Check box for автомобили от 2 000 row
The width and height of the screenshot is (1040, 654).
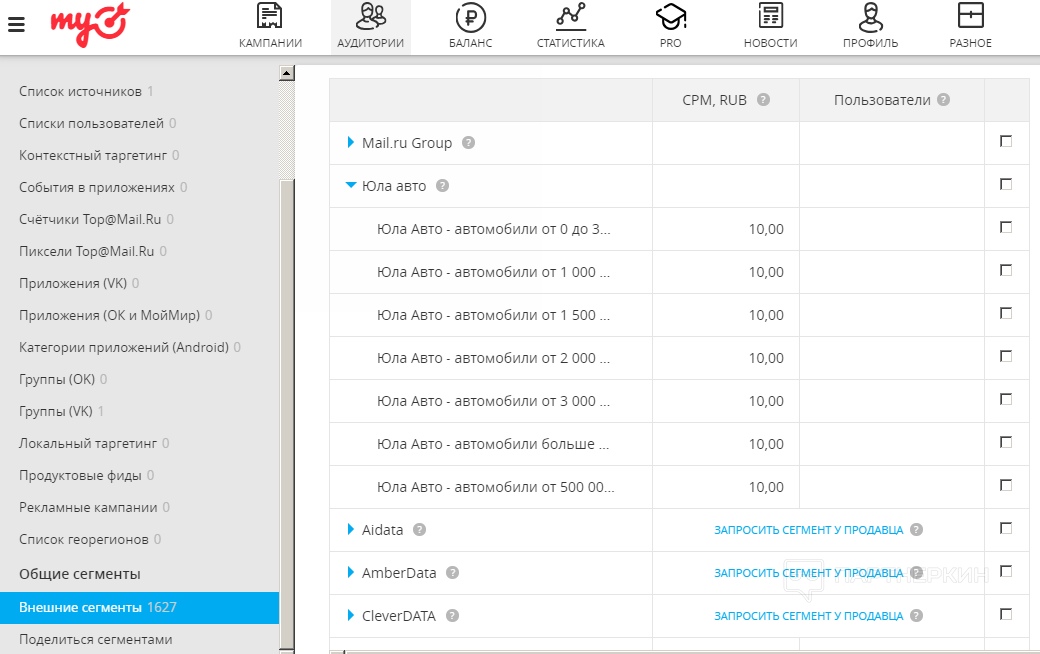tap(1006, 356)
